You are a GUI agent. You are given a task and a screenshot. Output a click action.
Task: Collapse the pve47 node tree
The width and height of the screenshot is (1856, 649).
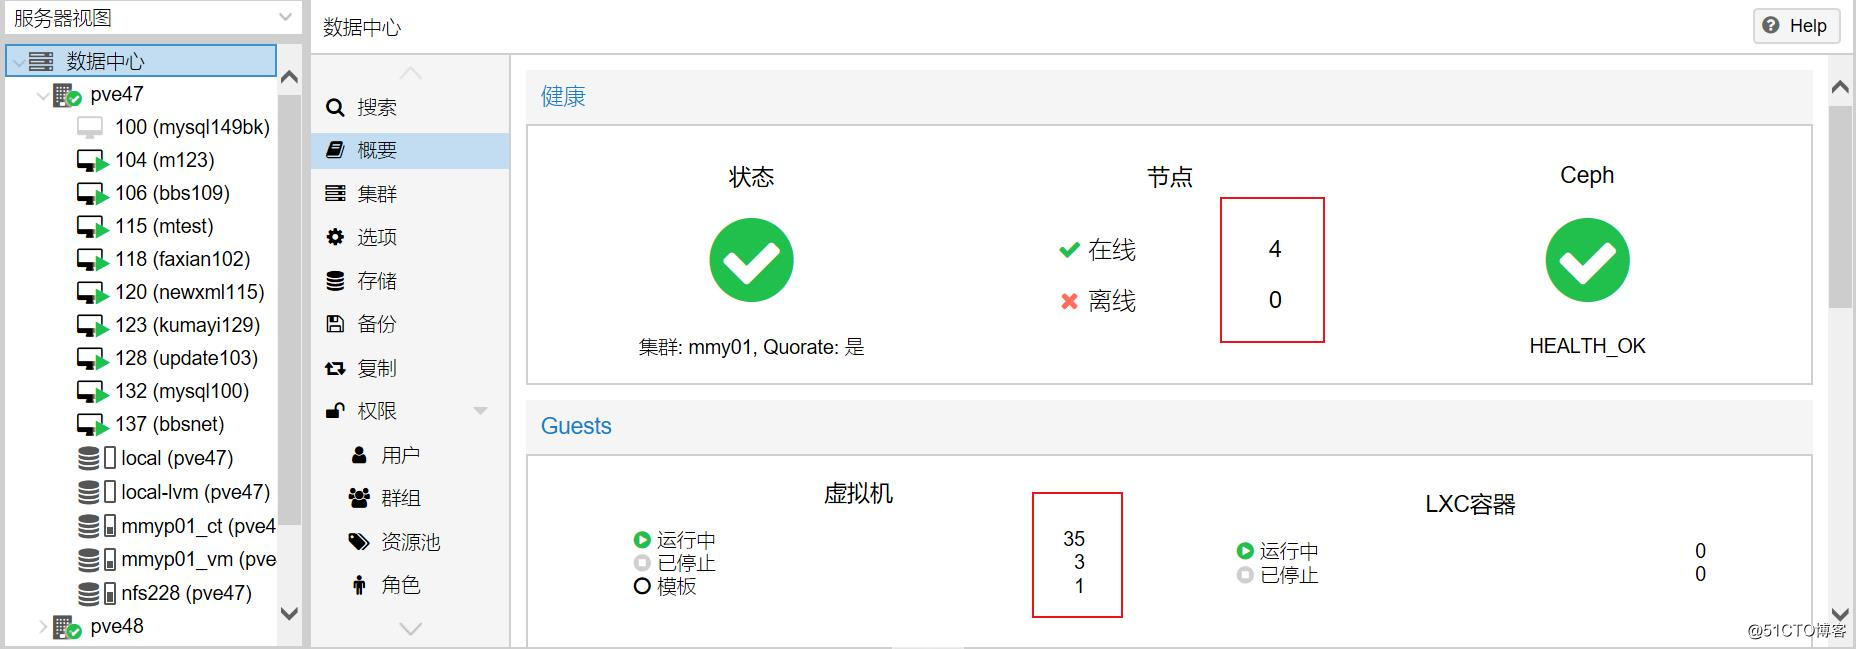[43, 96]
